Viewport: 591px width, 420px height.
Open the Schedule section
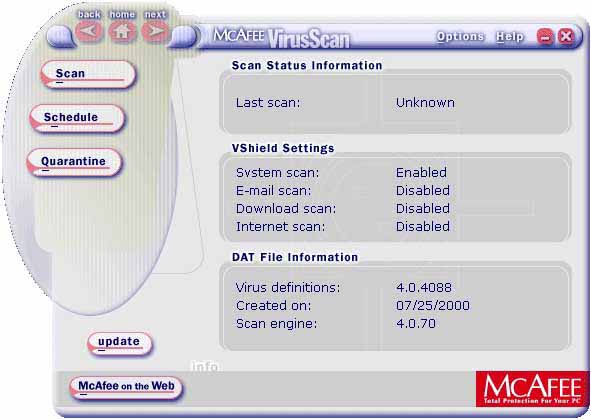pos(77,118)
